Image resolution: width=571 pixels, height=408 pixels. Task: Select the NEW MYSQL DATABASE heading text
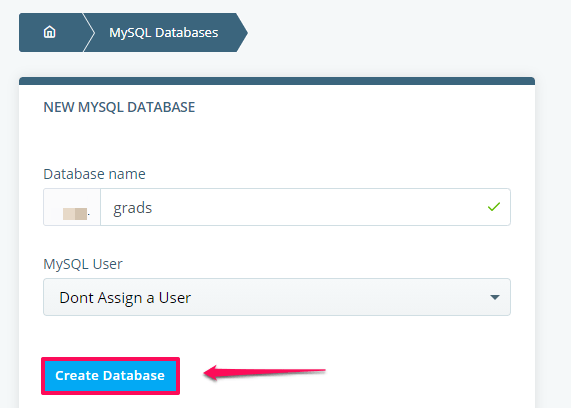119,107
